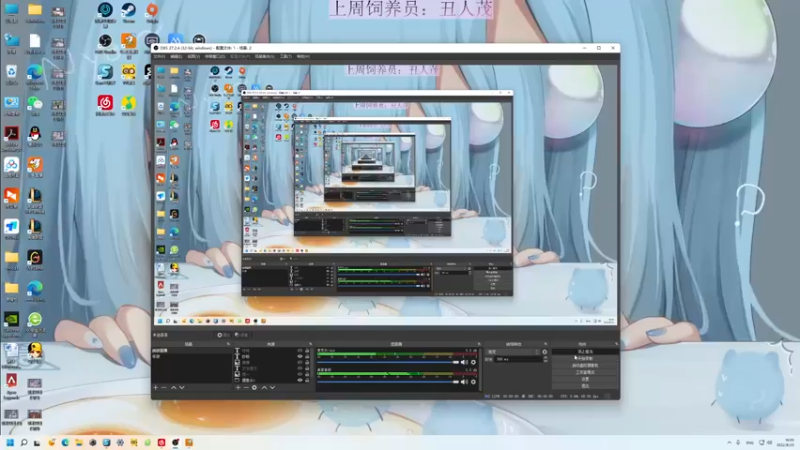
Task: Toggle visibility of the first source row
Action: click(300, 351)
